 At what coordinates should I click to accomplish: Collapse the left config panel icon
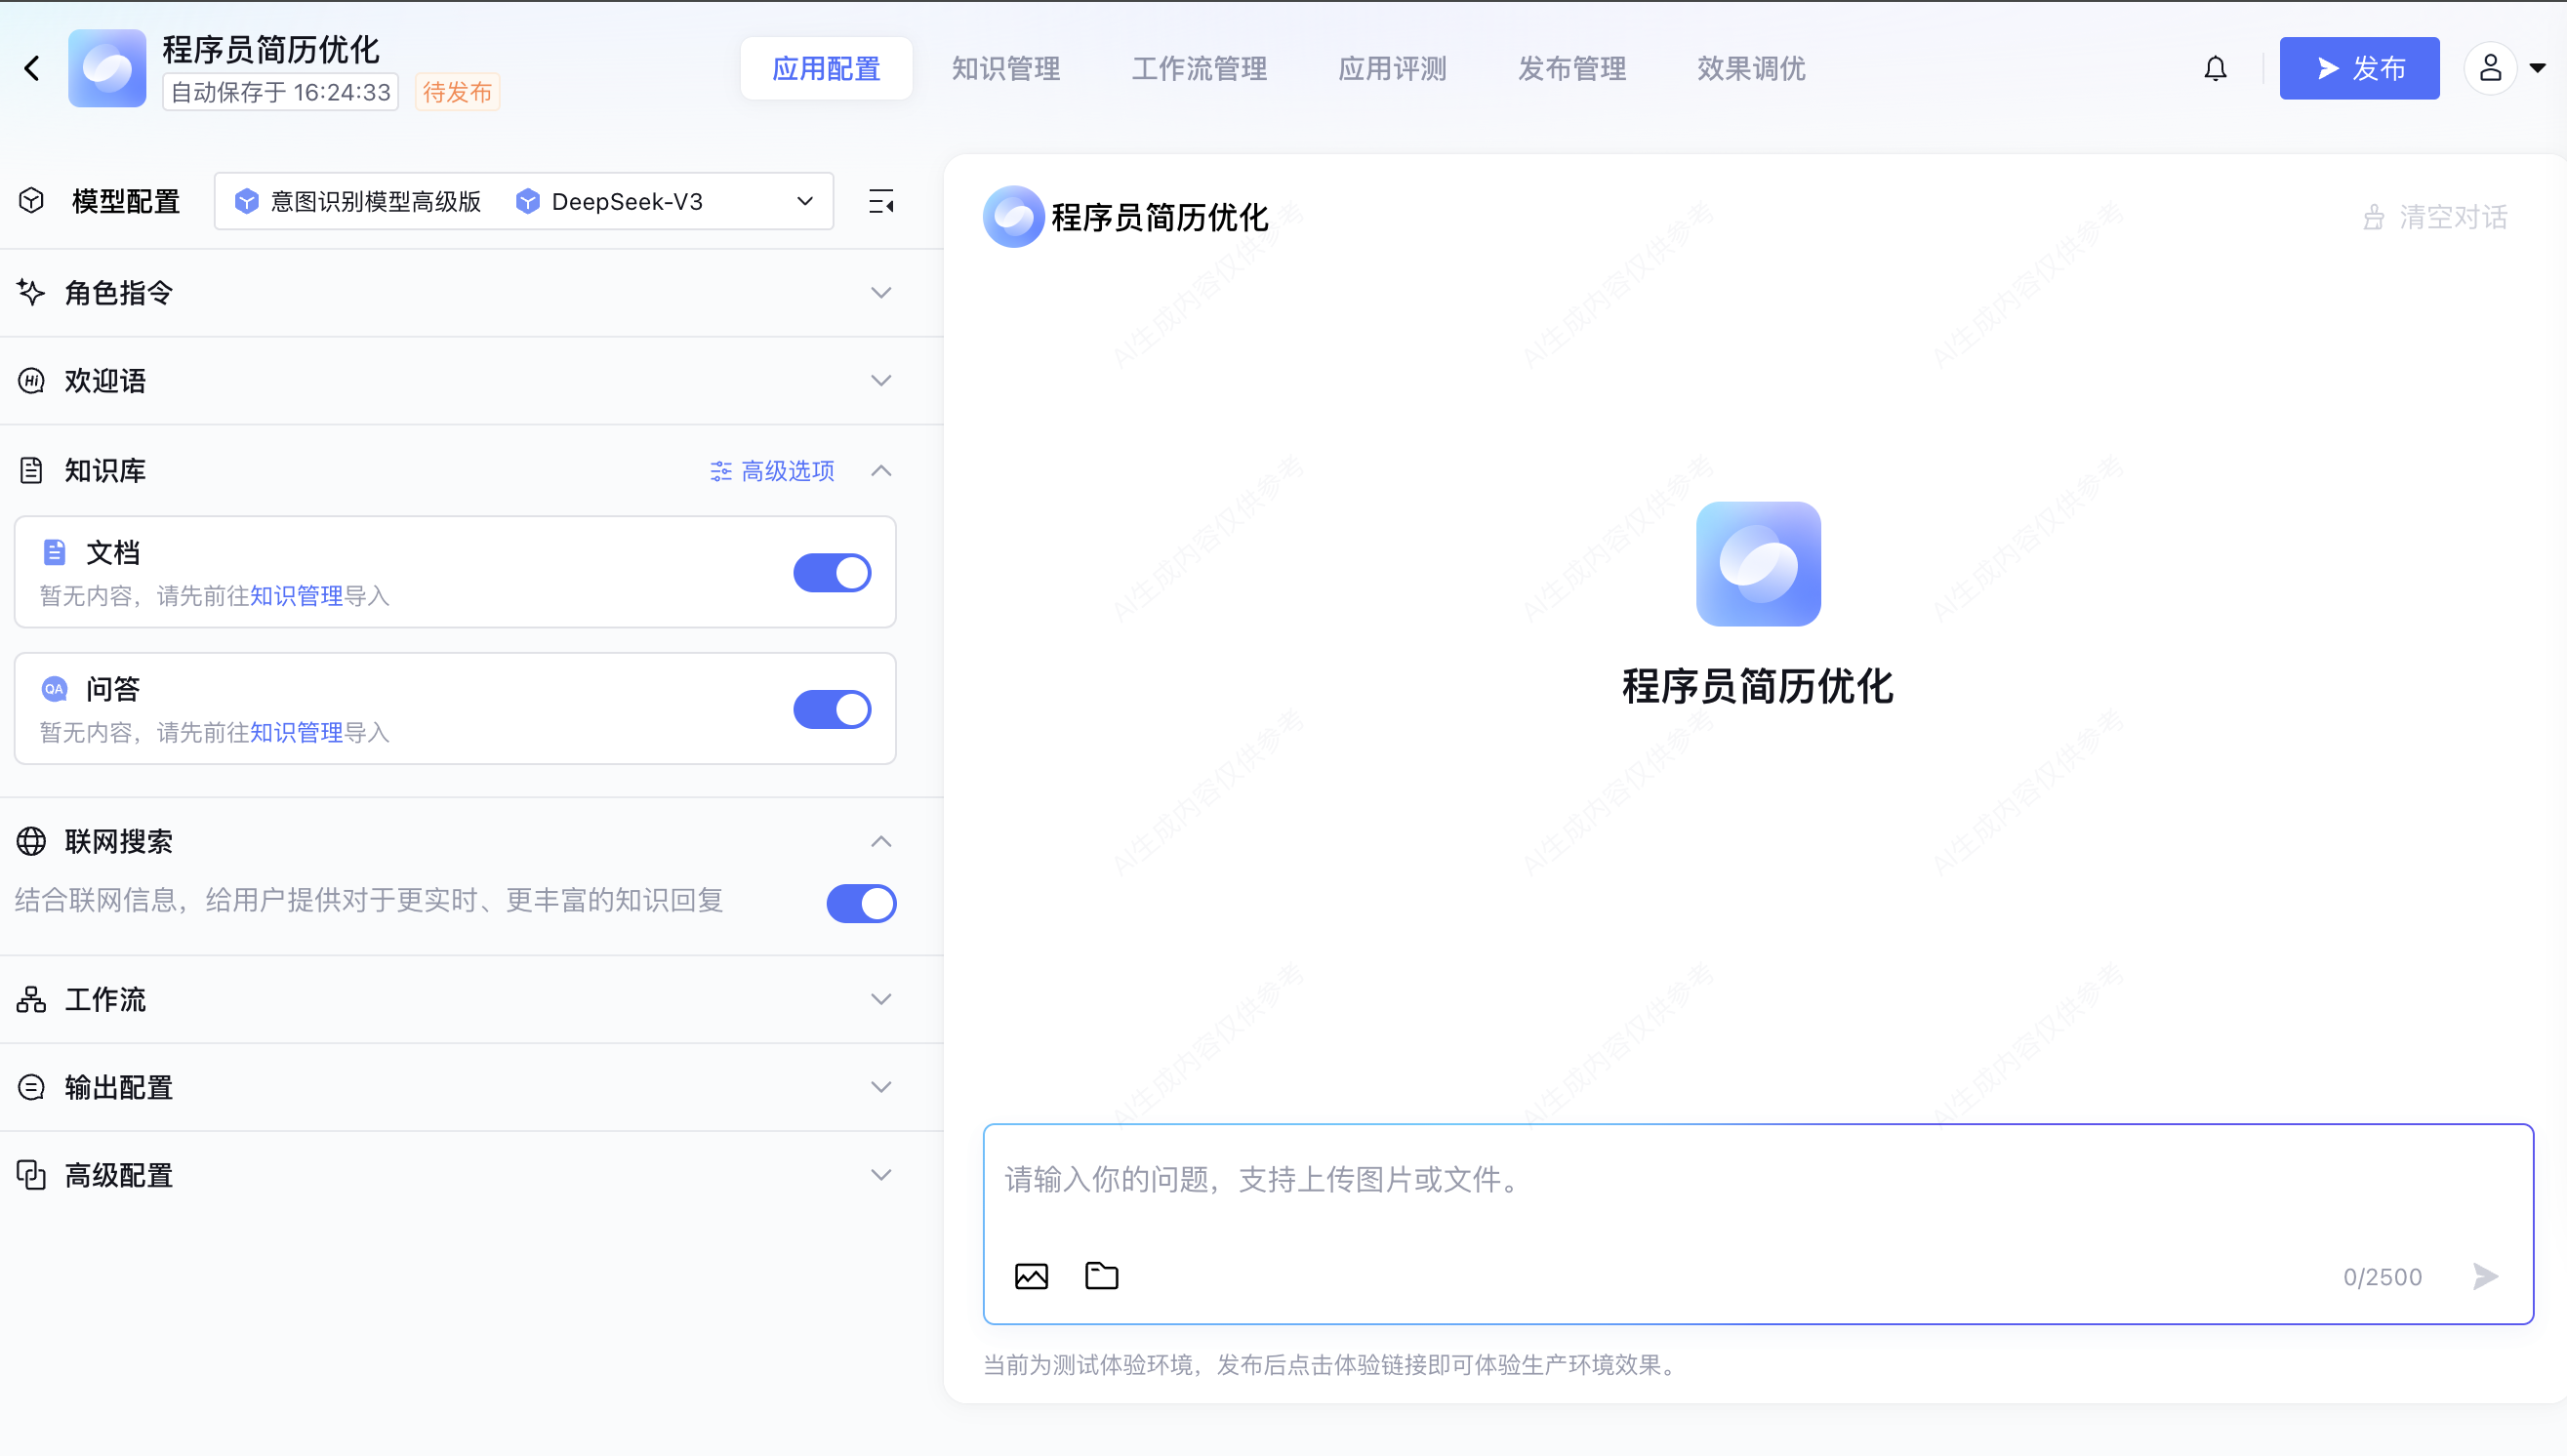click(881, 202)
